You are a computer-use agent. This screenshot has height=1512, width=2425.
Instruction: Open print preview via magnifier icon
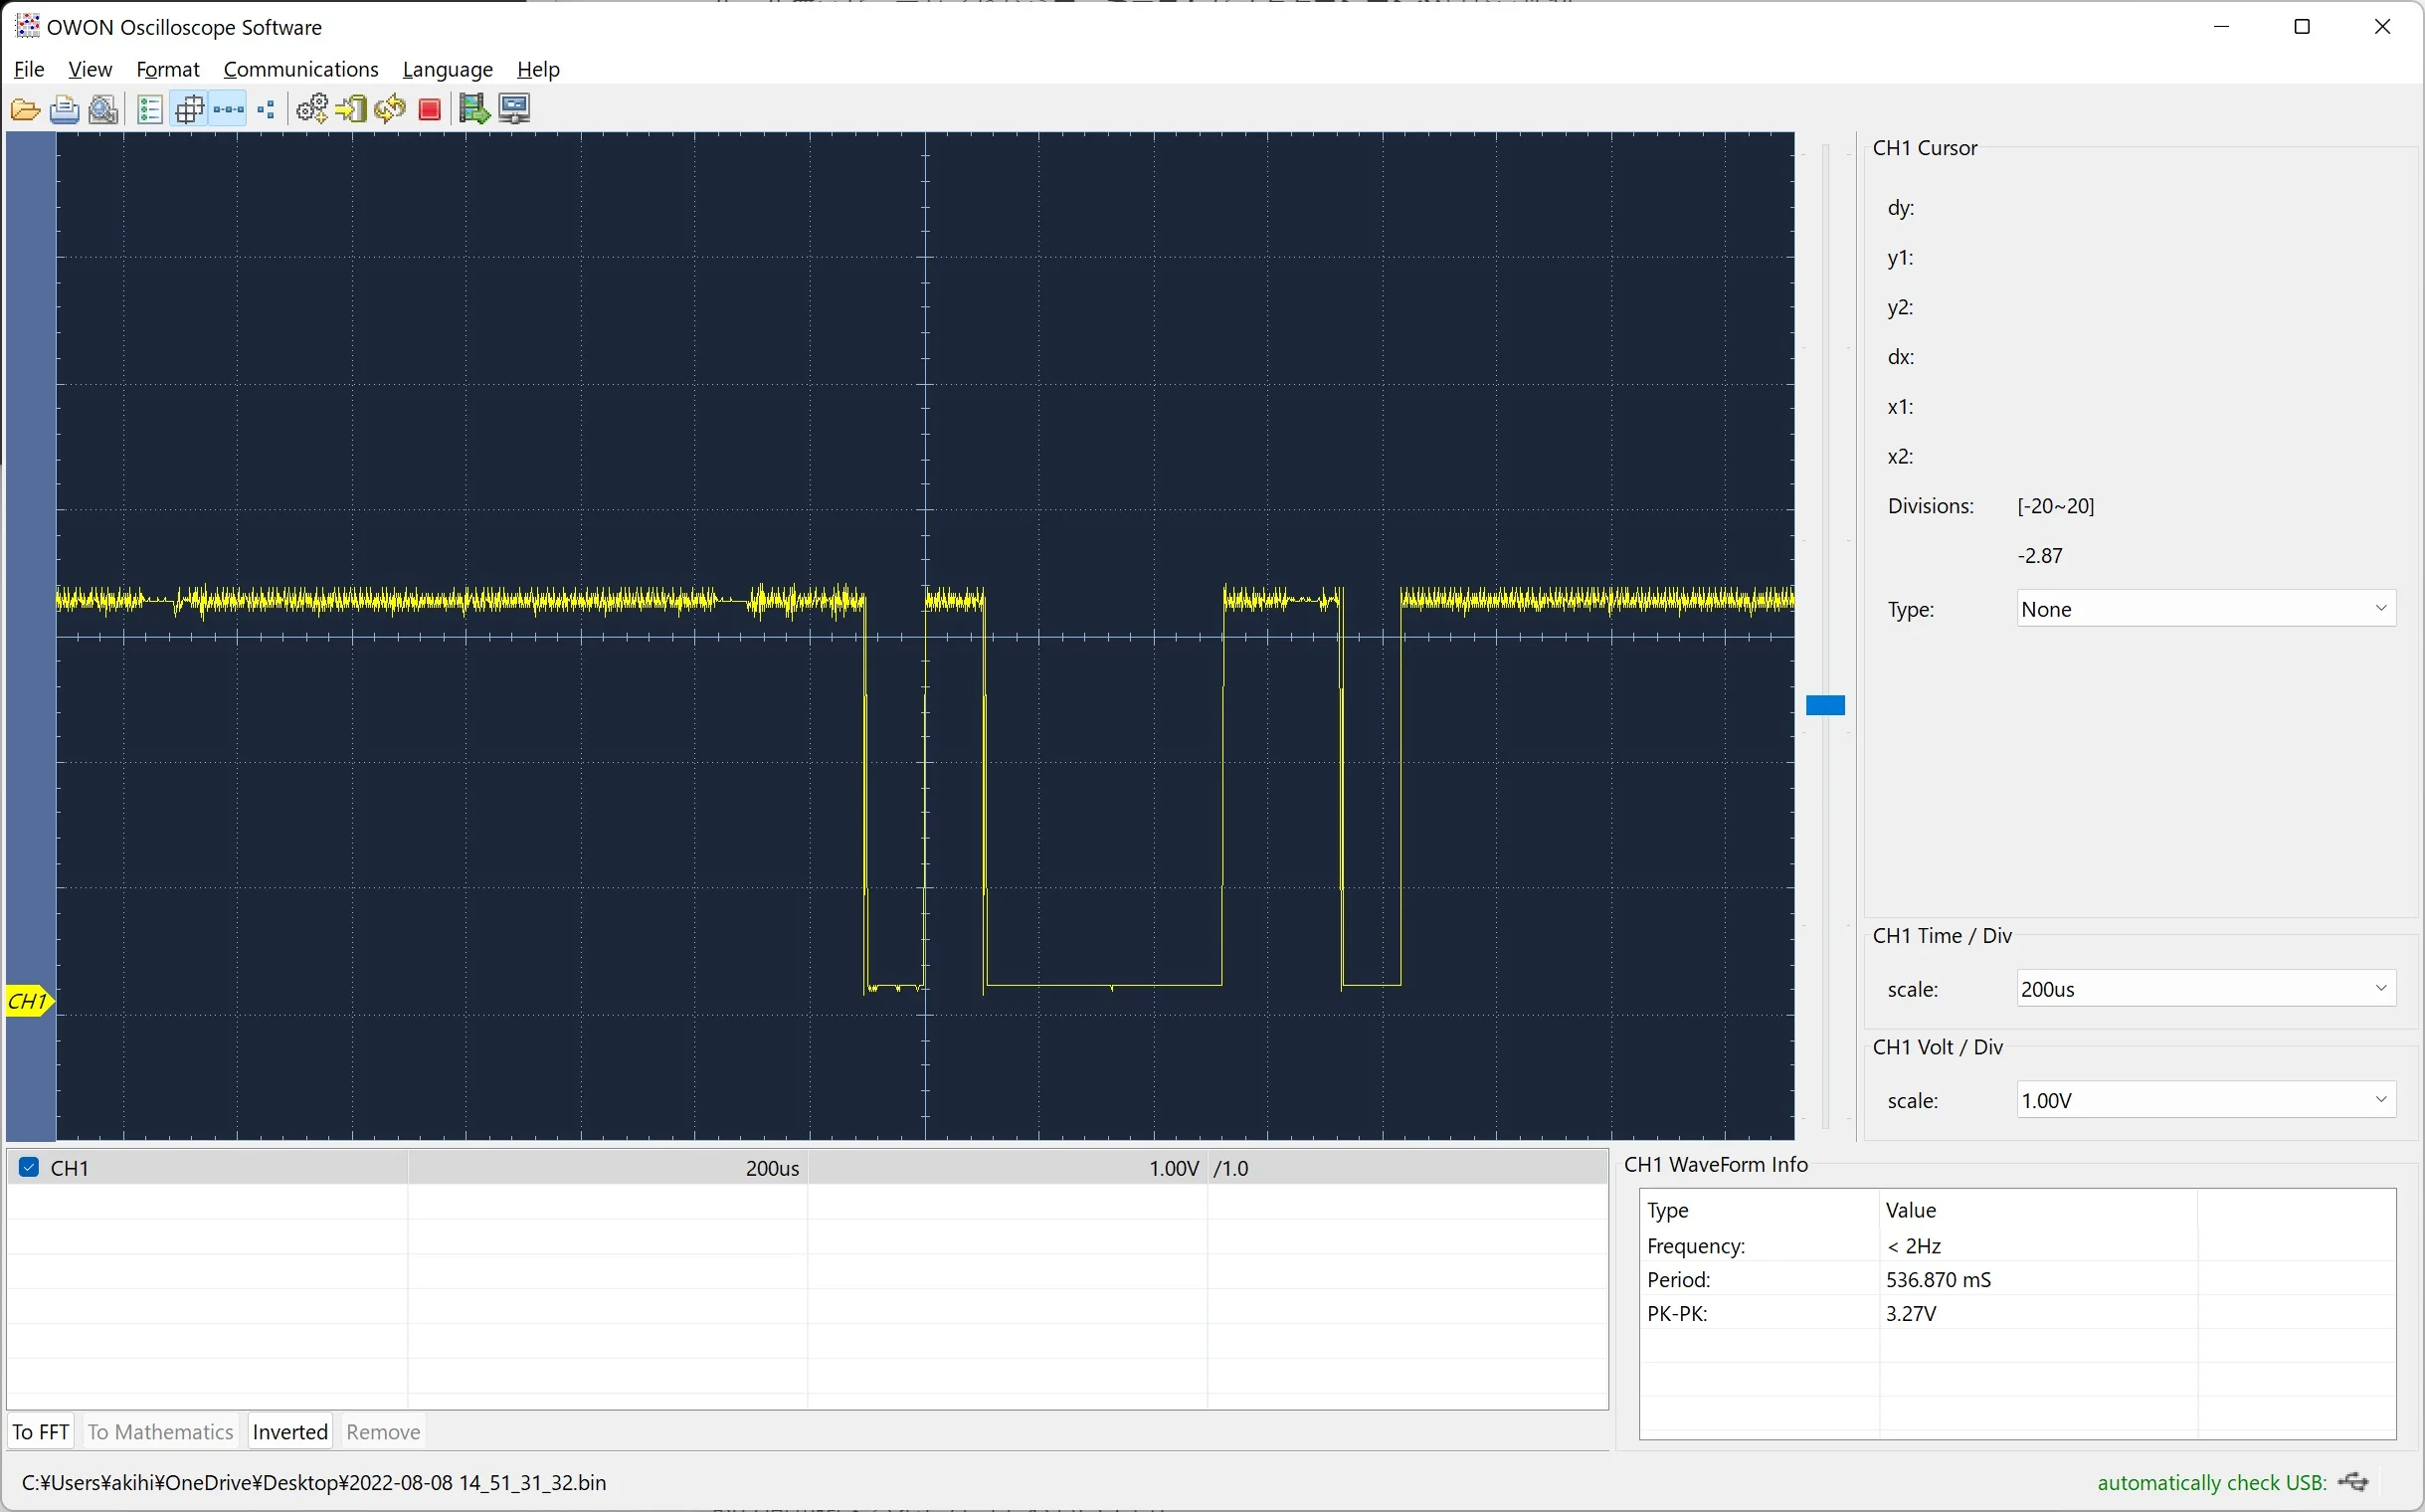(104, 109)
